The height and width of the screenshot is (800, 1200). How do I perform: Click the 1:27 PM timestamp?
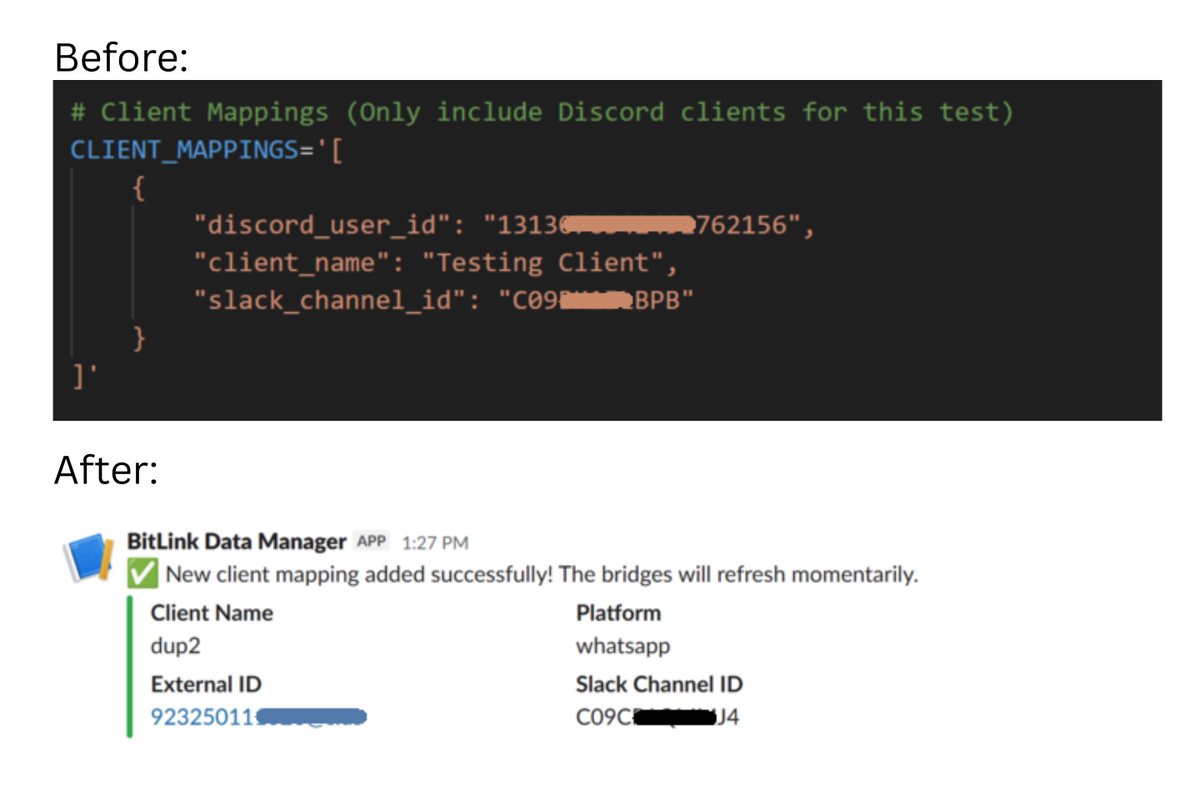tap(436, 542)
